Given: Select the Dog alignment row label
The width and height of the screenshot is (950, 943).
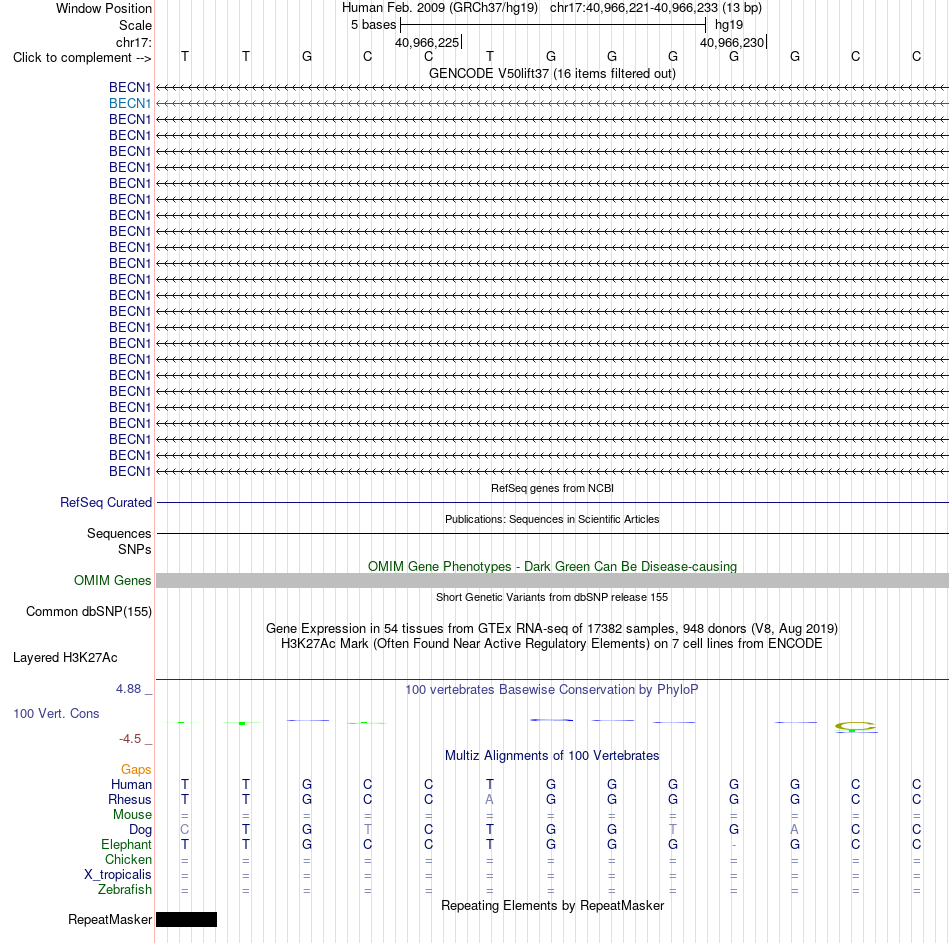Looking at the screenshot, I should coord(140,830).
